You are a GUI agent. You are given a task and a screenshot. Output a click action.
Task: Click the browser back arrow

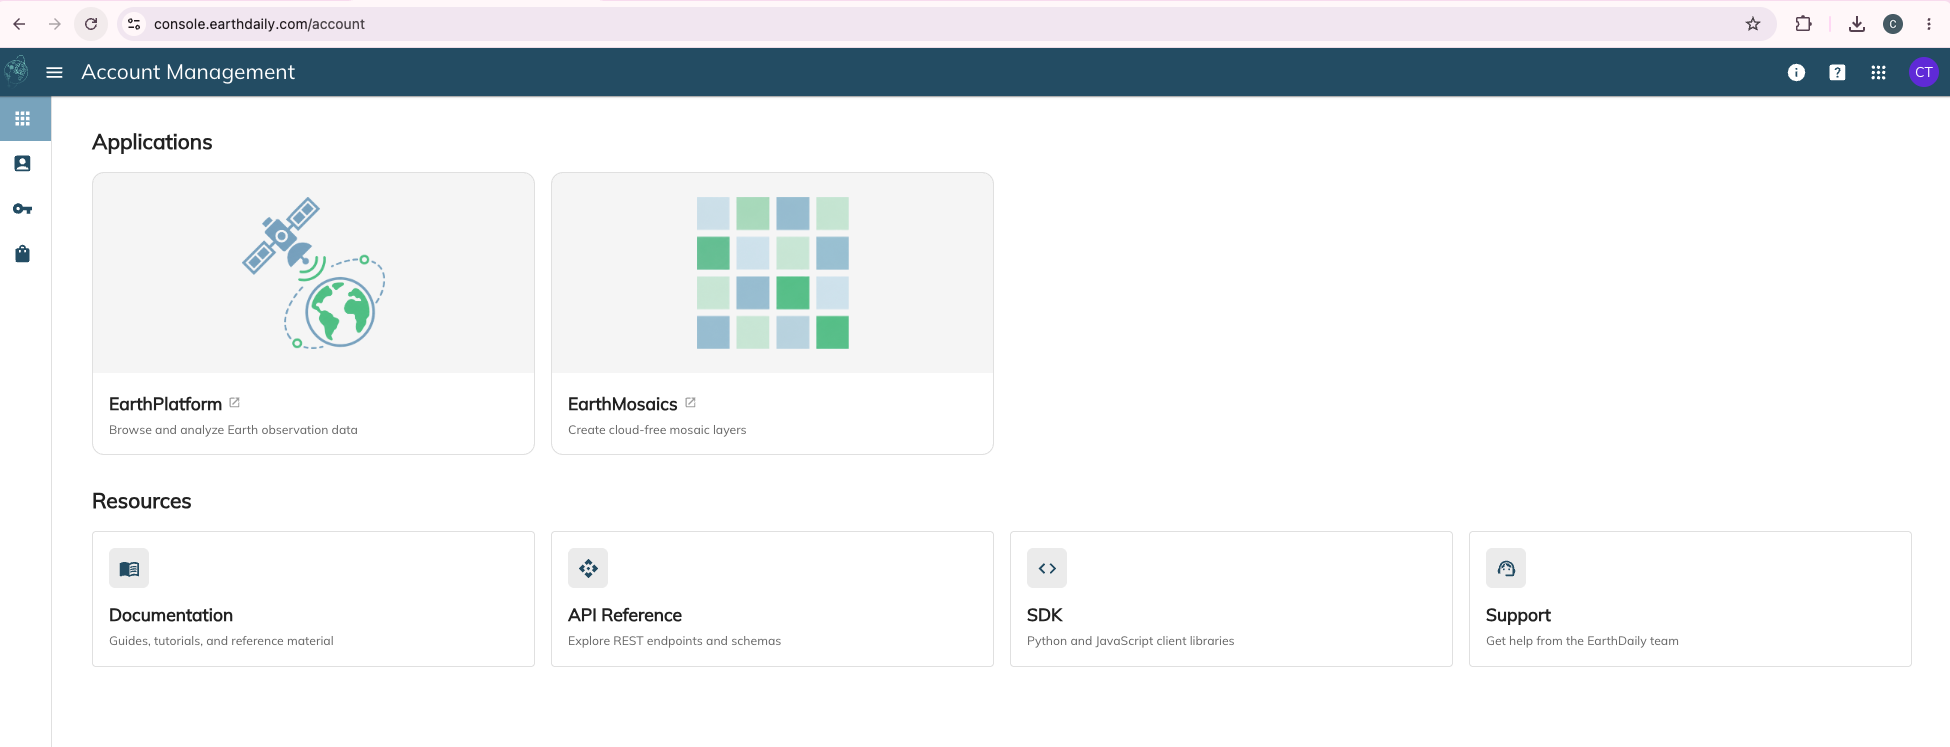point(19,24)
